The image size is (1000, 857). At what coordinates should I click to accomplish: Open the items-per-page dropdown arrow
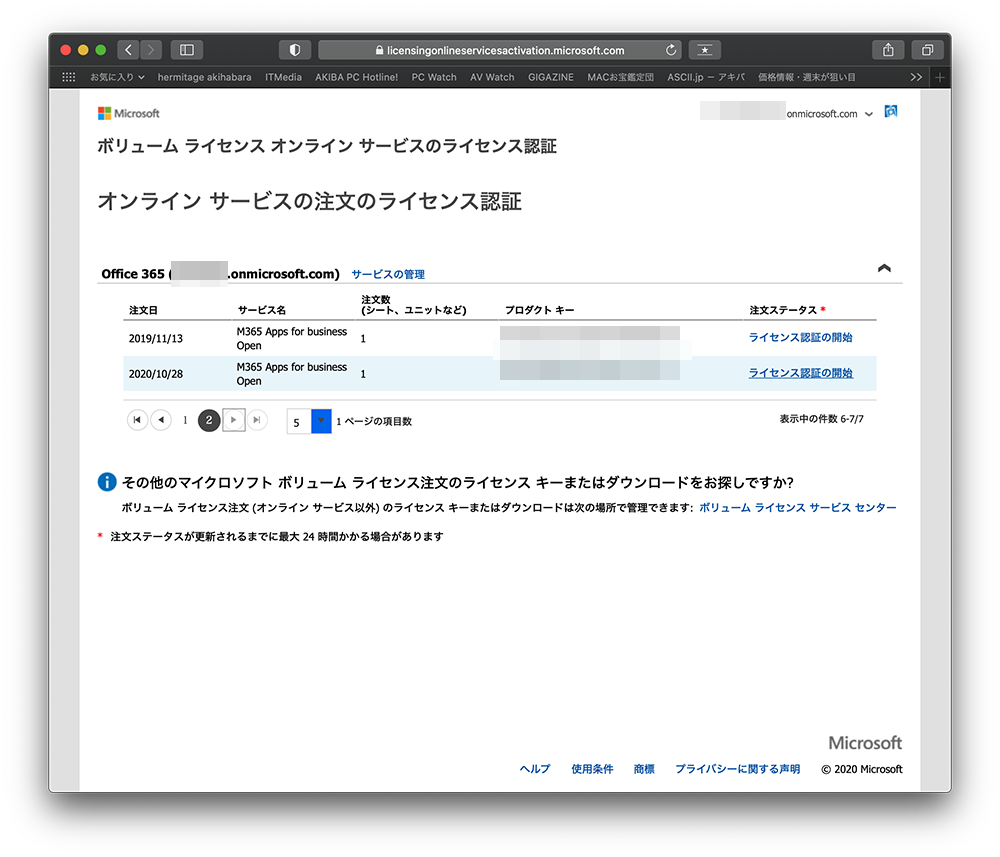321,421
